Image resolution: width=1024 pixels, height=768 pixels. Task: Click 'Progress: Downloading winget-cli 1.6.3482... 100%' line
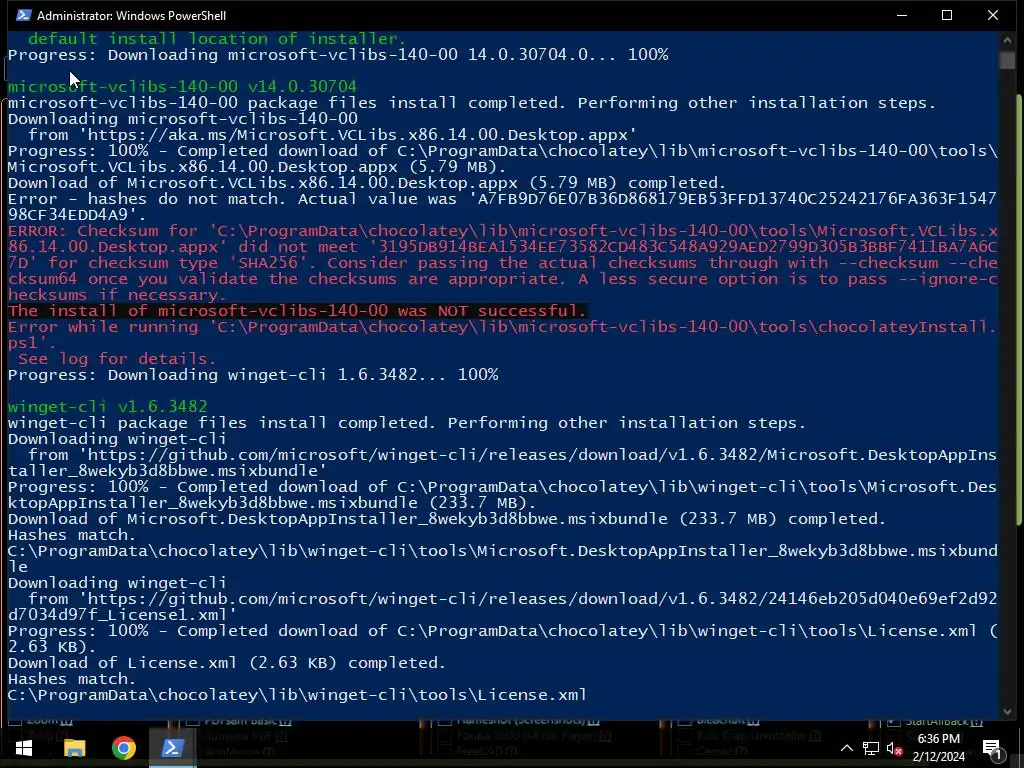(253, 375)
